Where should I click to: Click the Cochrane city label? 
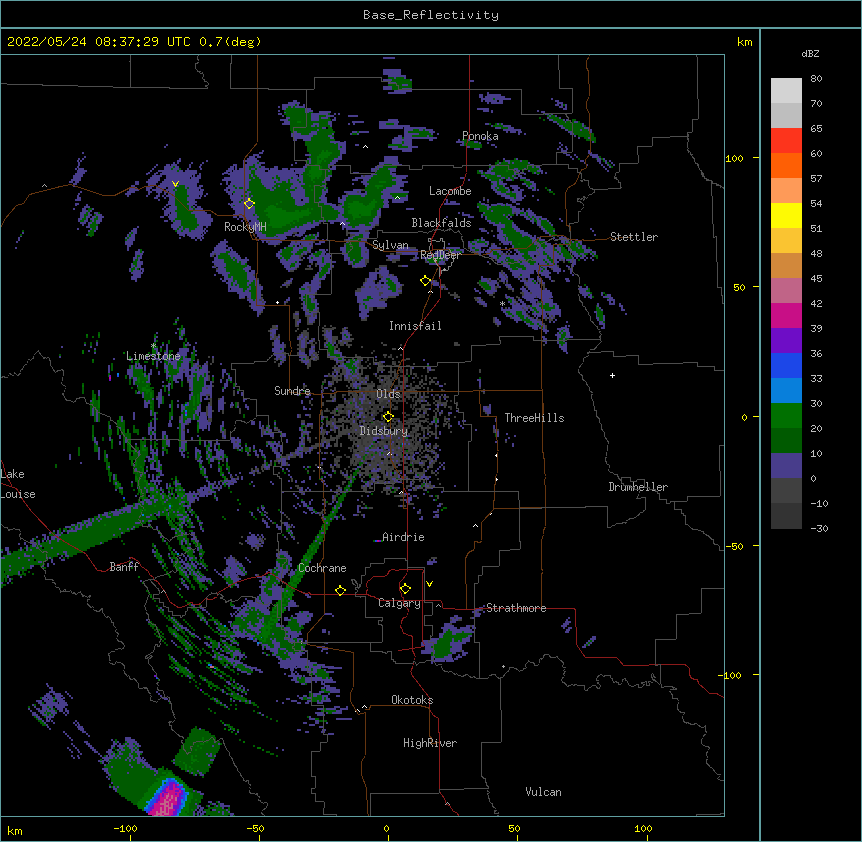click(x=322, y=568)
